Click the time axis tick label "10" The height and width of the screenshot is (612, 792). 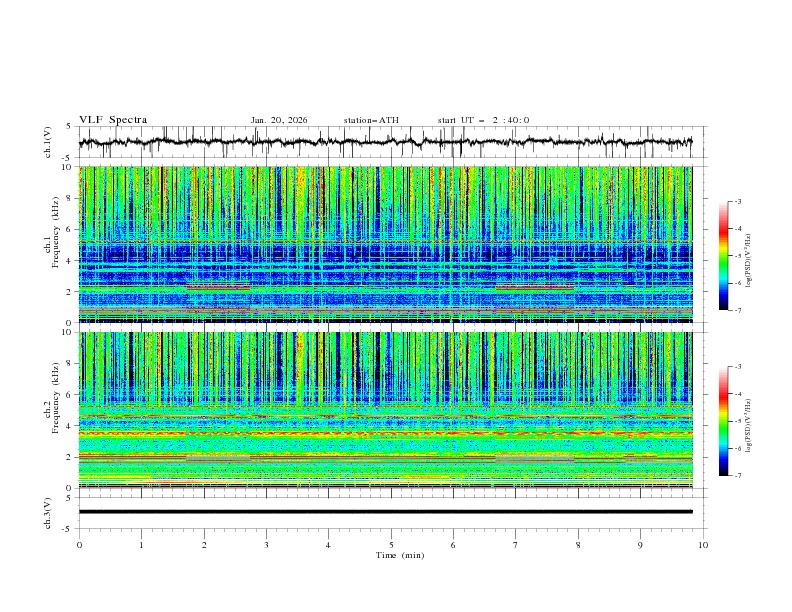[x=703, y=545]
